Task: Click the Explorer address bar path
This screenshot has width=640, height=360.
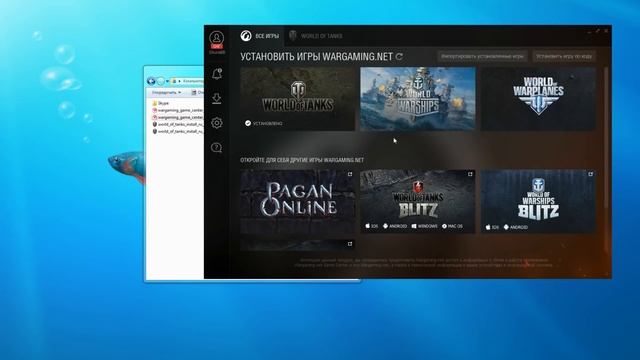Action: (x=188, y=81)
